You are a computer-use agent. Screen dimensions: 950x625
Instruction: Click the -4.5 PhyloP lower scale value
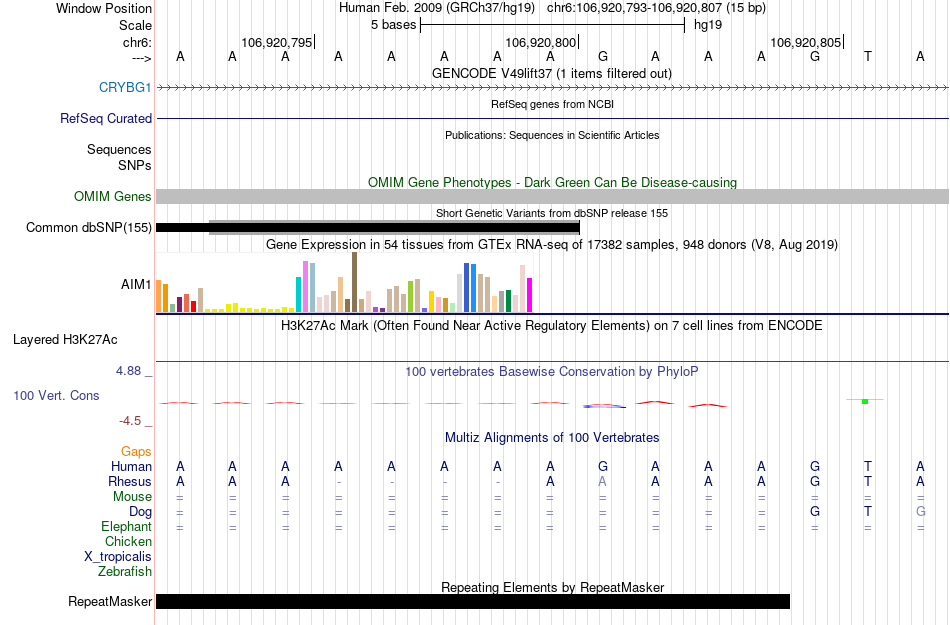pyautogui.click(x=130, y=421)
